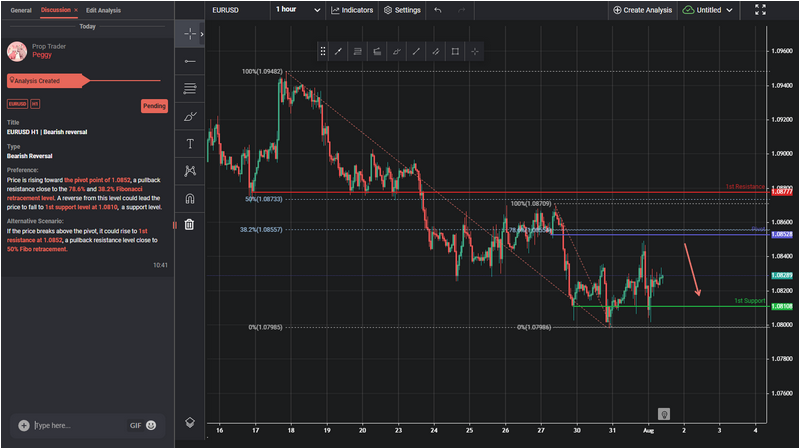The image size is (799, 448).
Task: Pick the brush tool in floating toolbar
Action: [396, 51]
